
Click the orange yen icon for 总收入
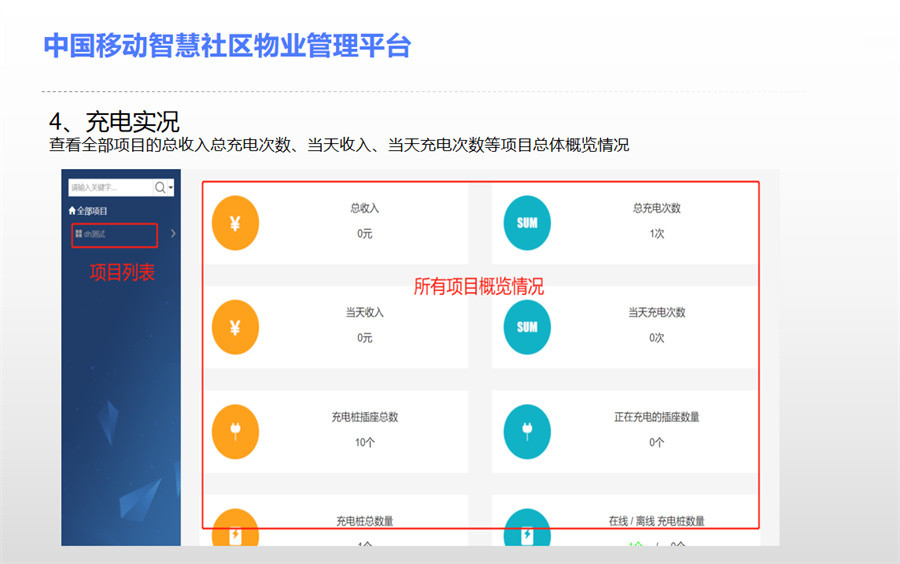tap(235, 223)
